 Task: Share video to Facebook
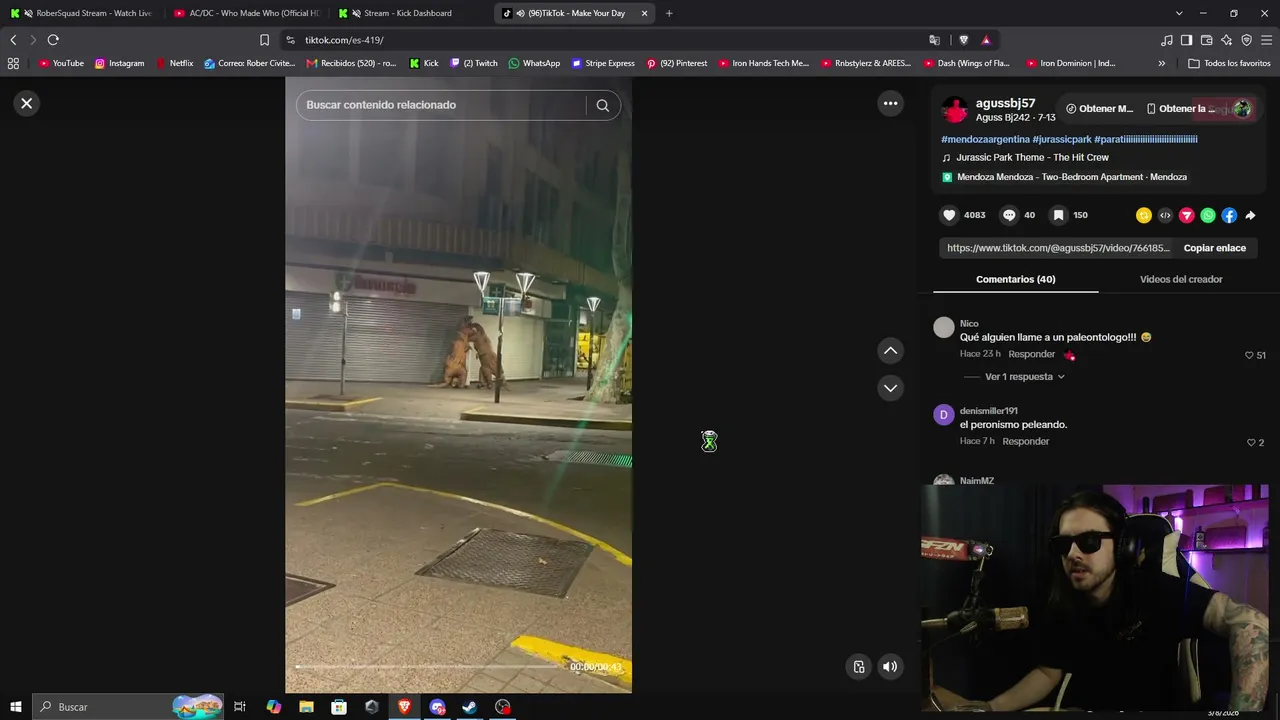[1229, 215]
